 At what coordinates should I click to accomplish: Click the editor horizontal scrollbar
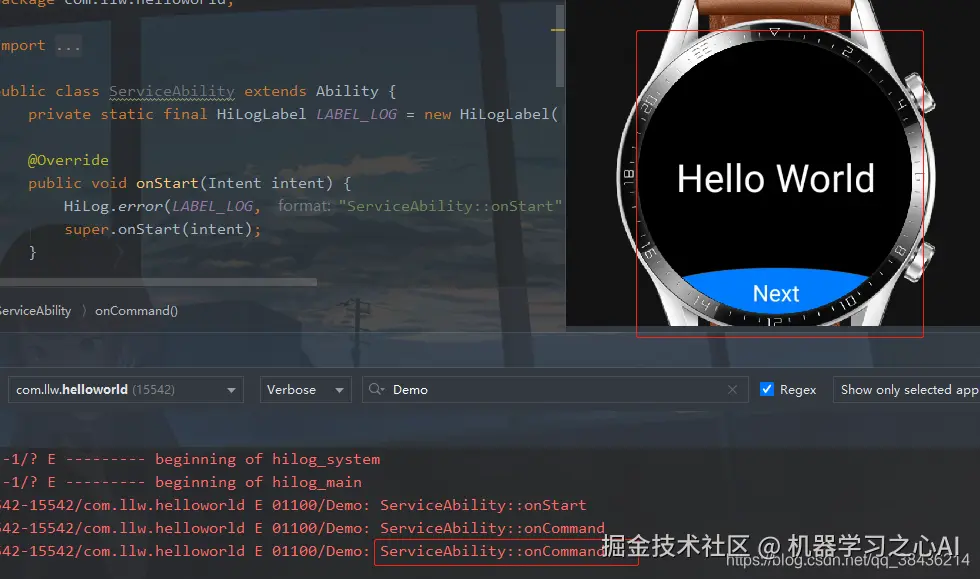(x=158, y=282)
